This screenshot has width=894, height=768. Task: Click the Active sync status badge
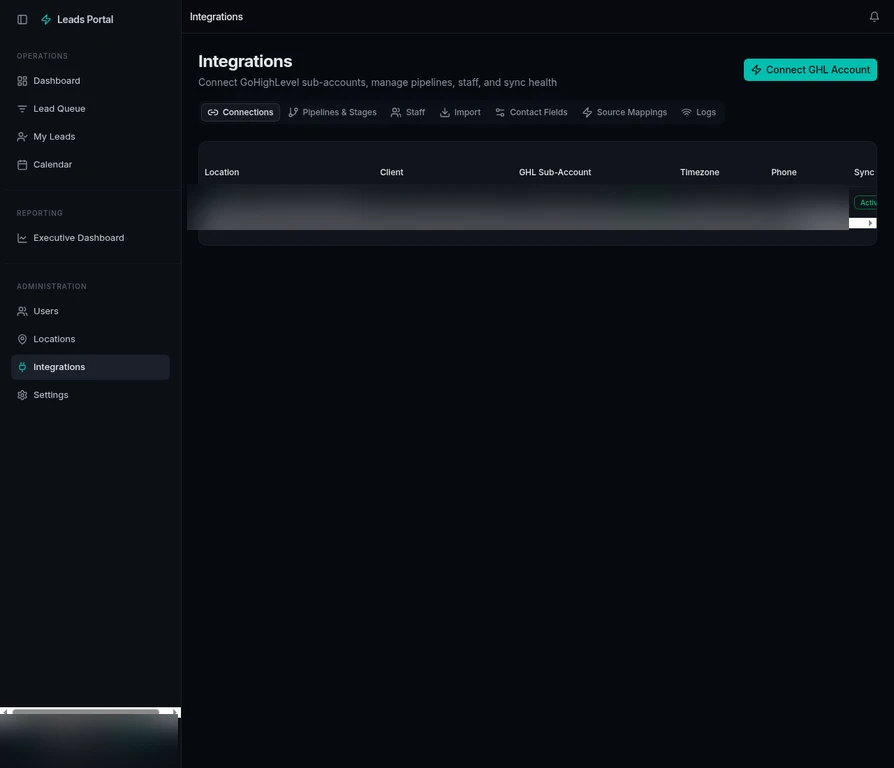(x=868, y=202)
